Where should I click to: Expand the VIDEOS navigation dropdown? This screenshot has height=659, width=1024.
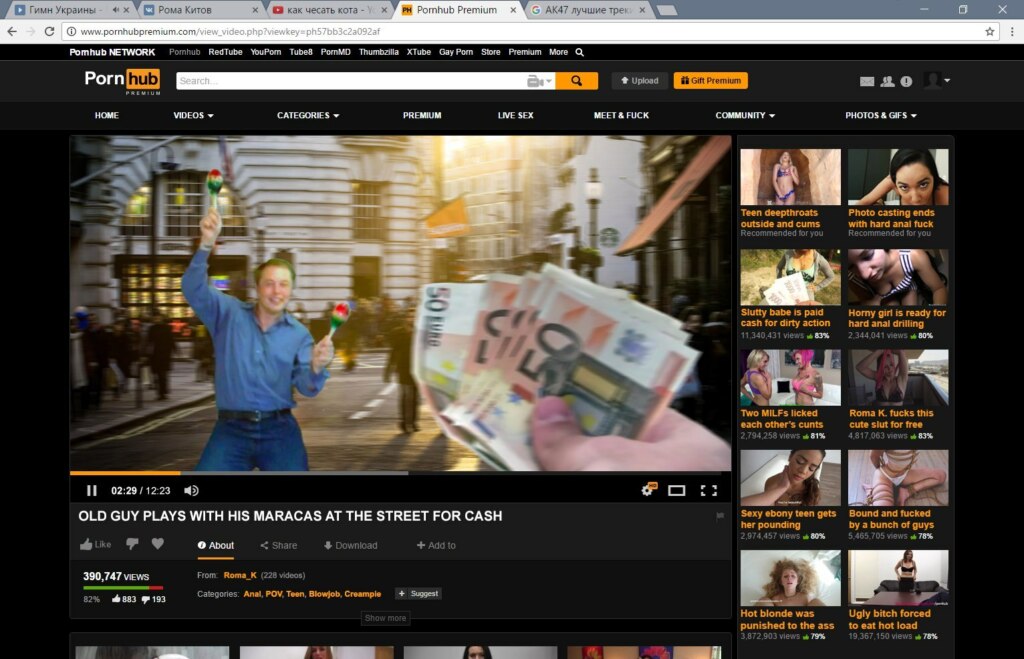click(193, 116)
